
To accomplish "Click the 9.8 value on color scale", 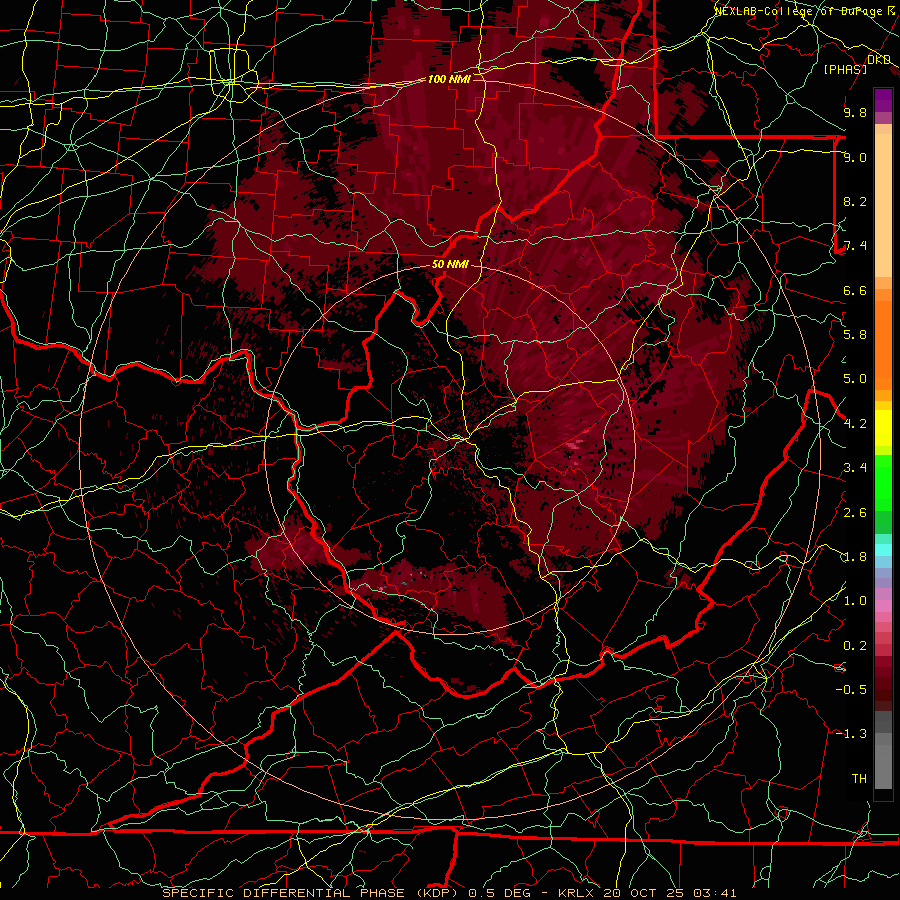I will (855, 112).
